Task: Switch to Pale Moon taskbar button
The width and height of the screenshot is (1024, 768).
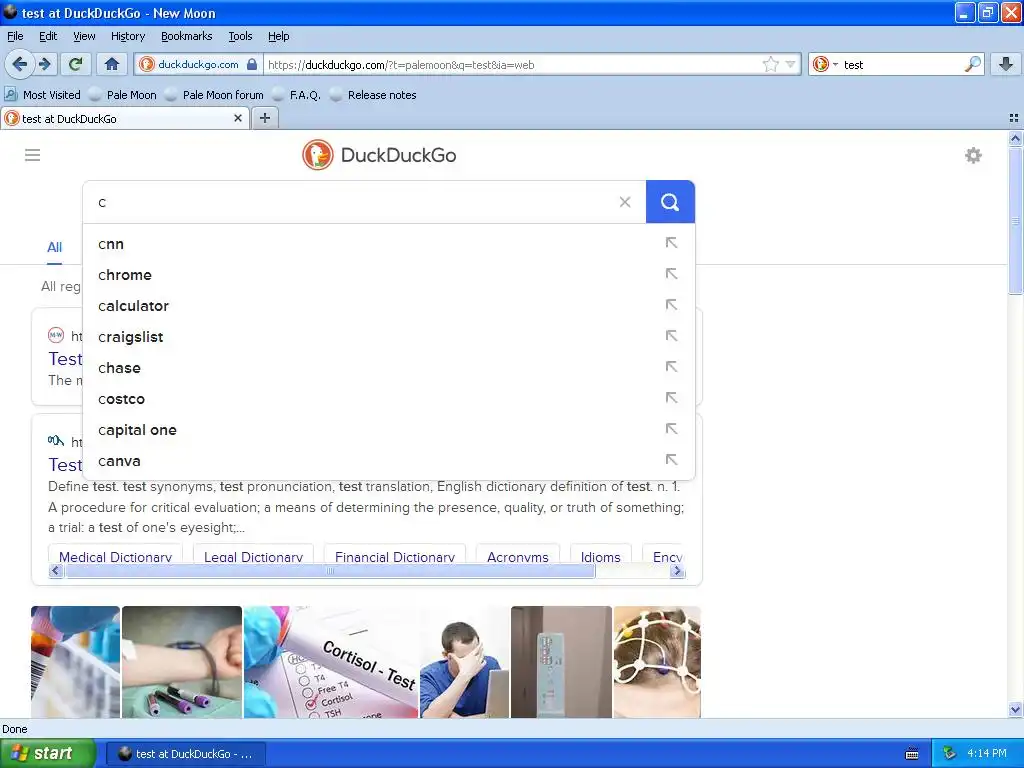Action: pos(185,754)
